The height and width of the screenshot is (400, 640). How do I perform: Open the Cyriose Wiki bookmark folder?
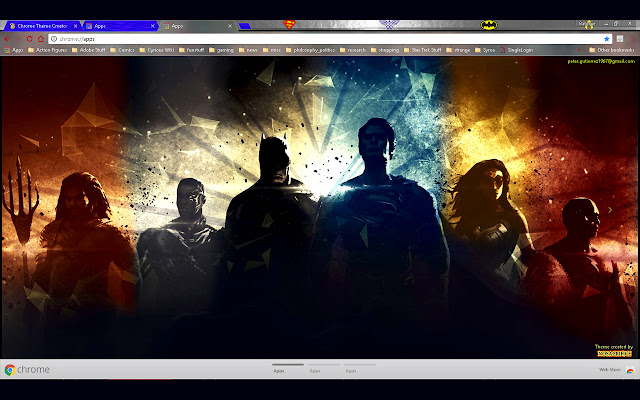157,50
